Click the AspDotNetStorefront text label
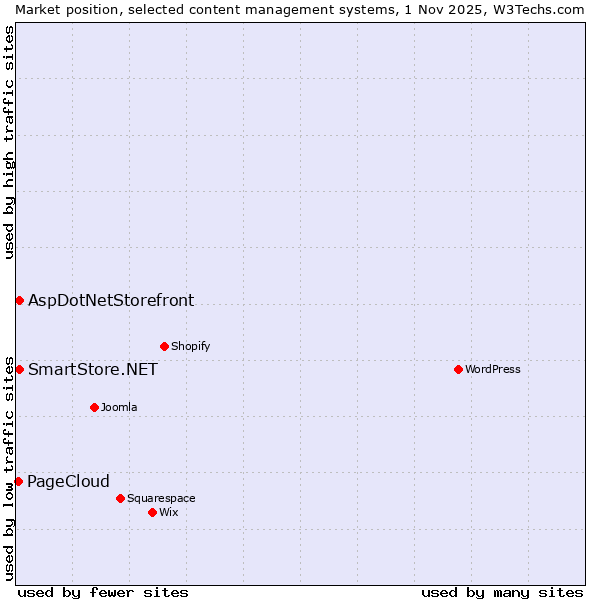 coord(111,300)
